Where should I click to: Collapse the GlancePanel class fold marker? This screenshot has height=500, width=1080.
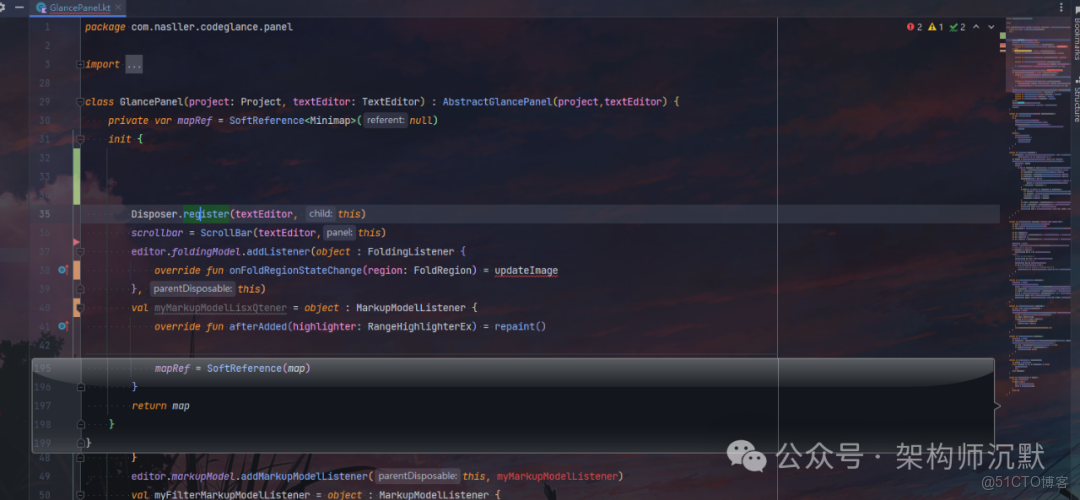(x=81, y=102)
